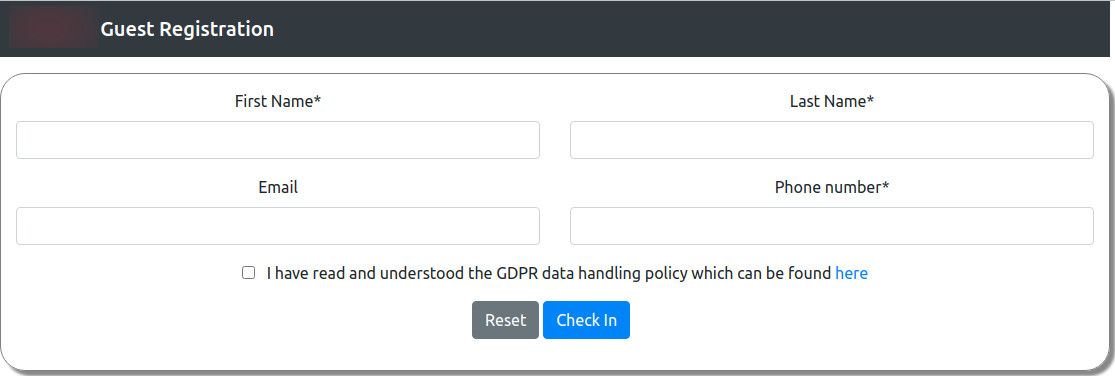
Task: Click the Reset button
Action: coord(506,320)
